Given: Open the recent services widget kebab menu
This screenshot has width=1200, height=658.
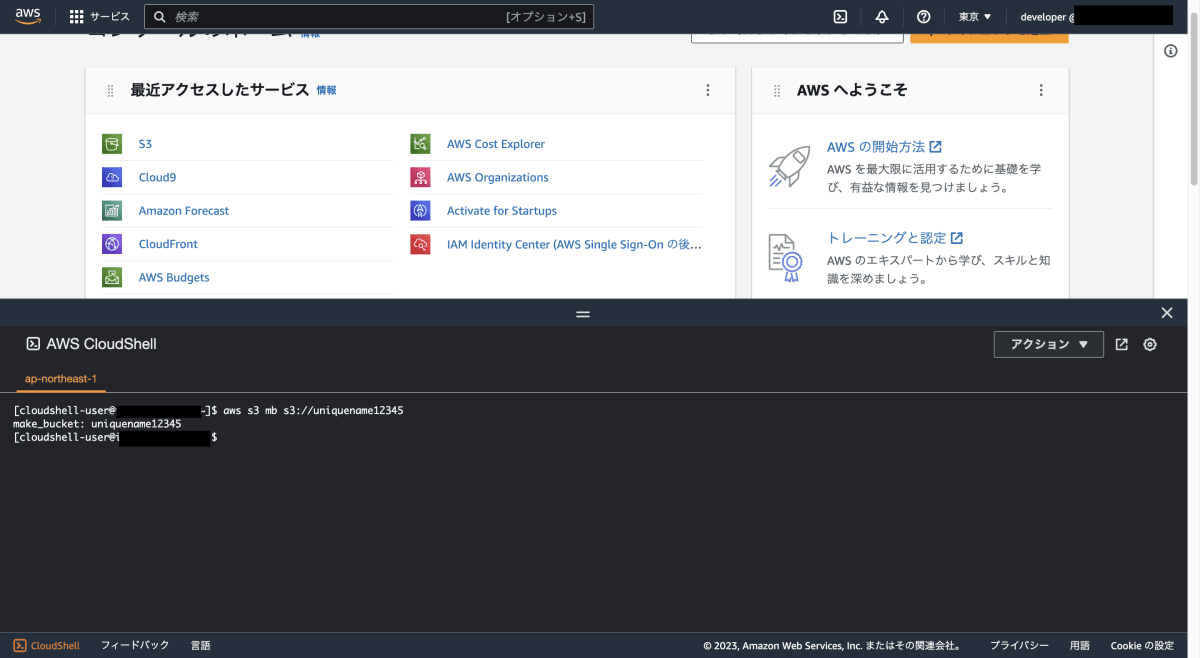Looking at the screenshot, I should [x=708, y=90].
